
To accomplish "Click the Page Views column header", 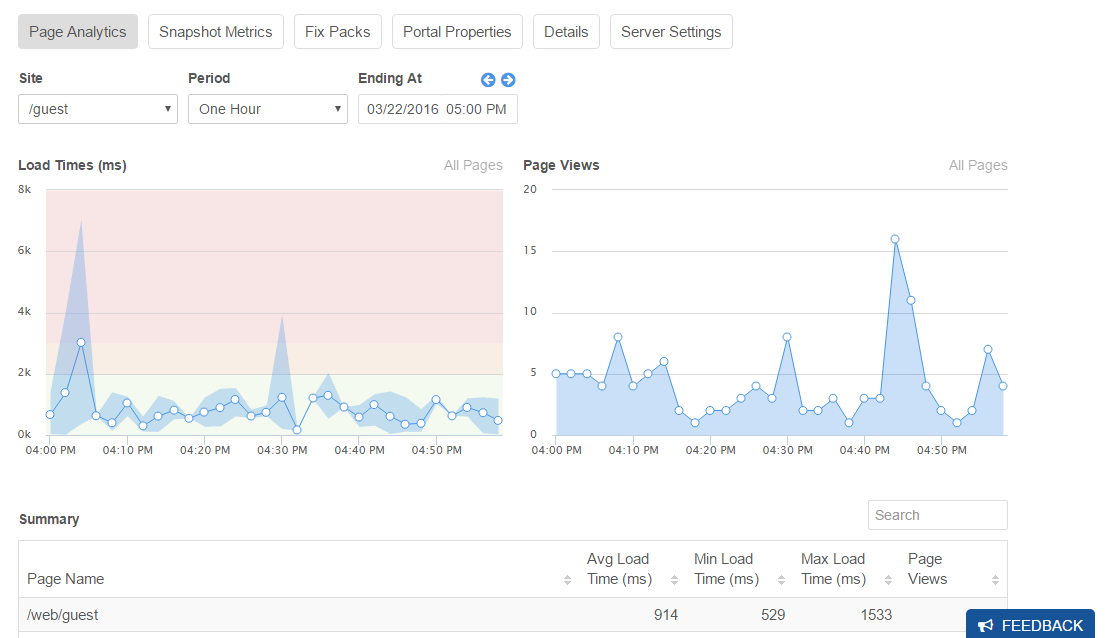I will point(927,569).
